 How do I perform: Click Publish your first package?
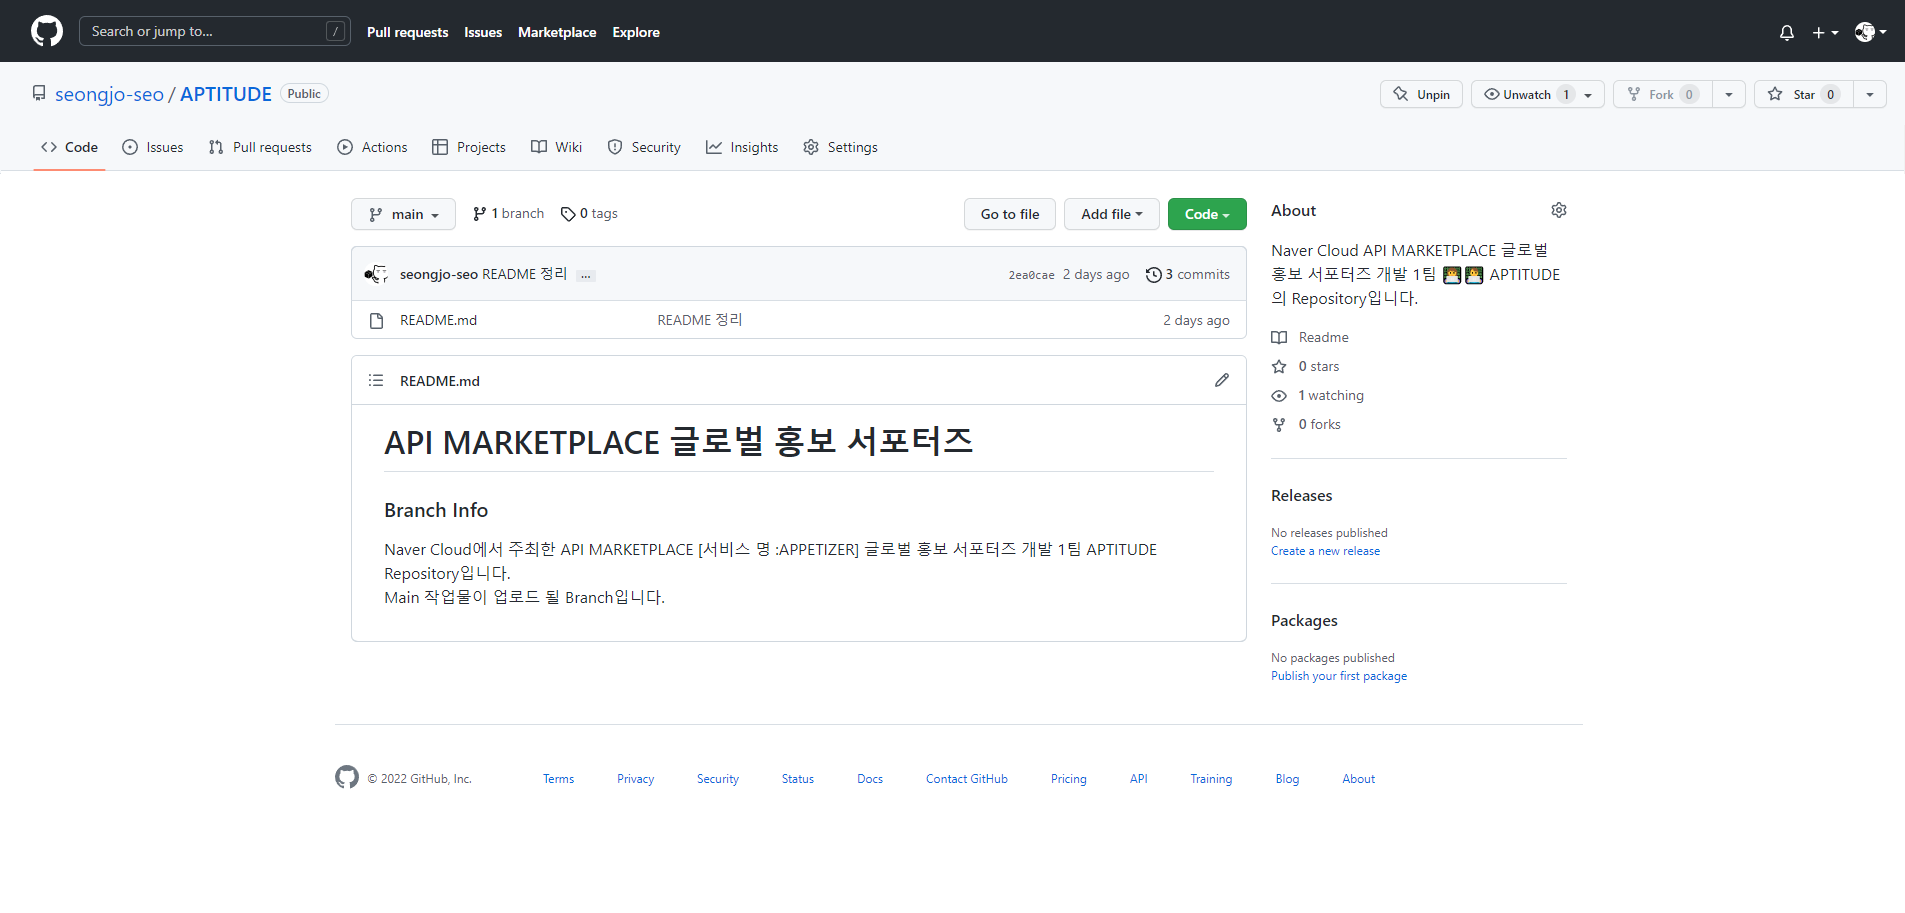click(x=1339, y=676)
